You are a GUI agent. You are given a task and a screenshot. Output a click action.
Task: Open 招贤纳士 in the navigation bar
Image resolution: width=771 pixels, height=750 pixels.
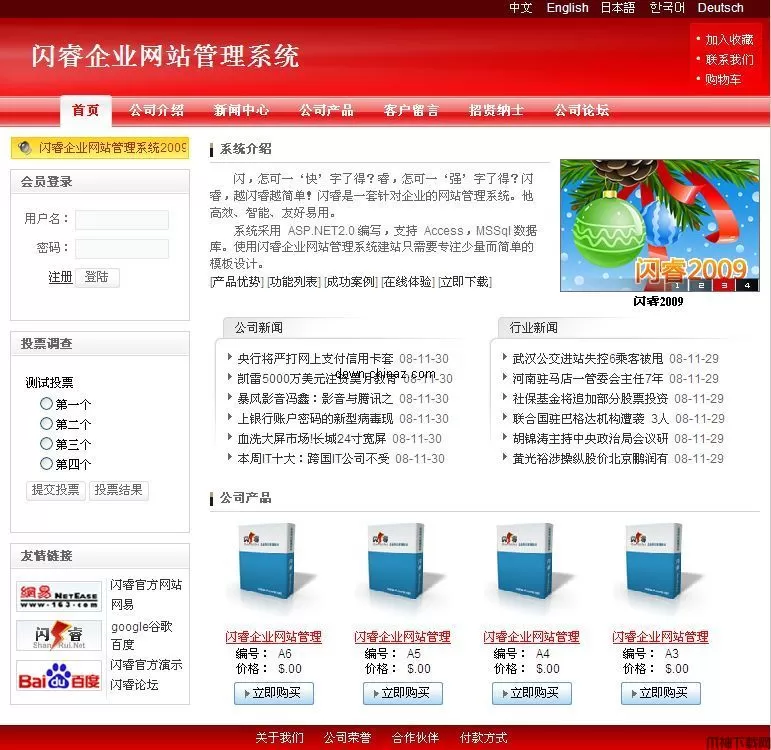496,110
